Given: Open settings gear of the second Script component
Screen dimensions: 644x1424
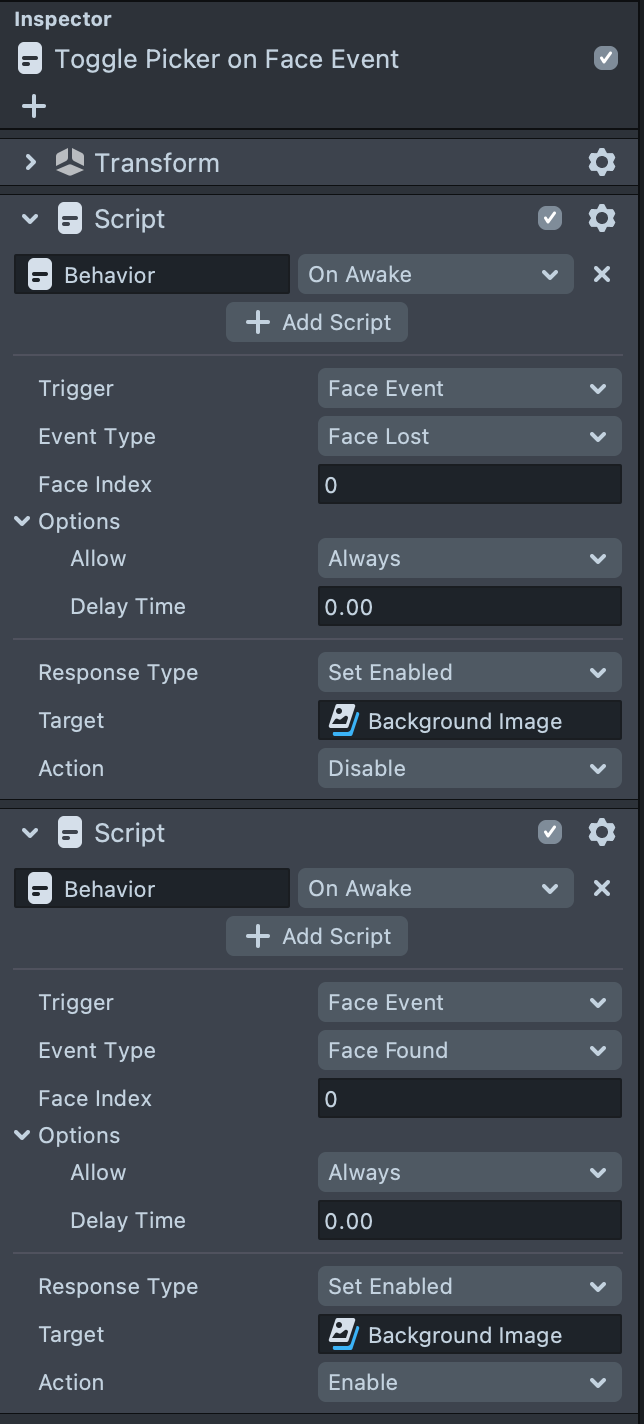Looking at the screenshot, I should tap(601, 832).
